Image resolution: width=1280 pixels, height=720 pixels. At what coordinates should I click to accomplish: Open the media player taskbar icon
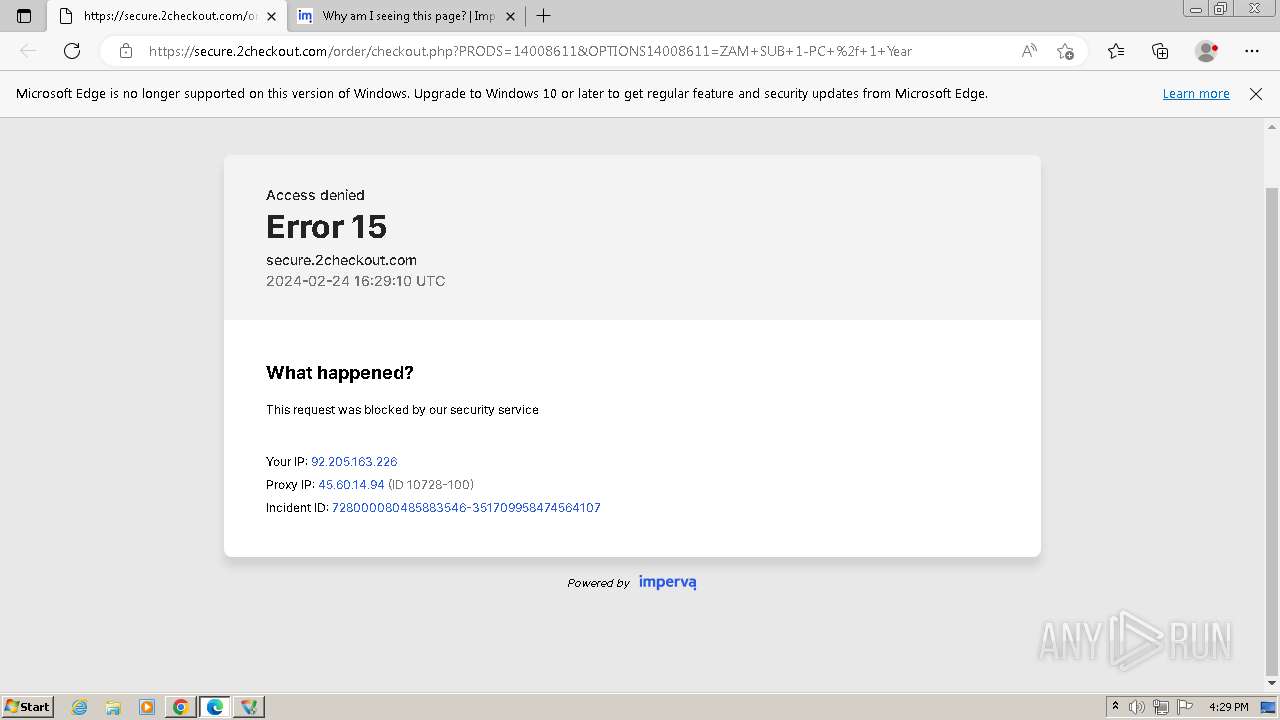click(x=147, y=707)
